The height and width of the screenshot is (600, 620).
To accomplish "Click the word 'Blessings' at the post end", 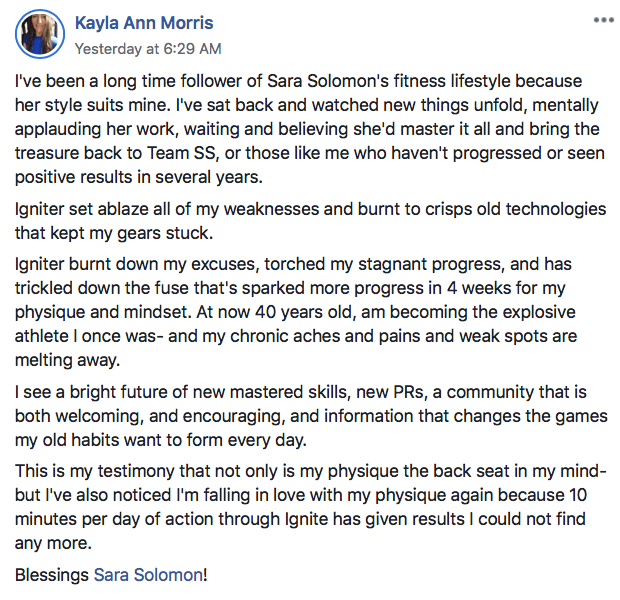I will (x=52, y=575).
